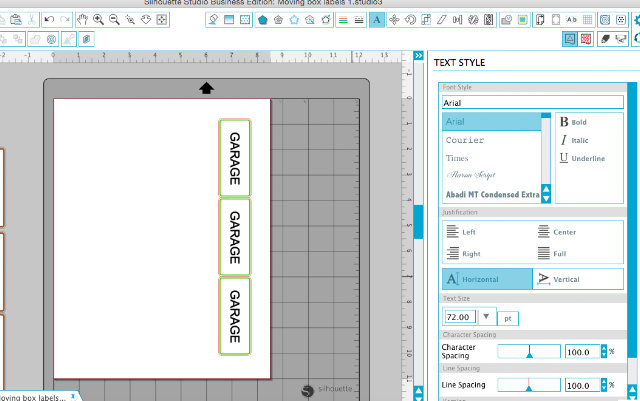Open the Line Color panel

343,20
